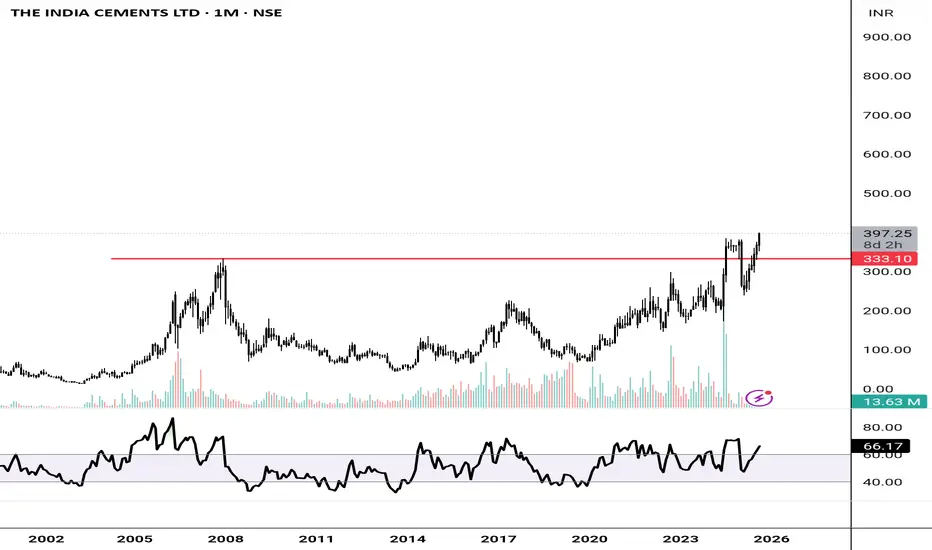The width and height of the screenshot is (932, 550).
Task: Click the chart title THE INDIA CEMENTS LTD
Action: pos(105,13)
